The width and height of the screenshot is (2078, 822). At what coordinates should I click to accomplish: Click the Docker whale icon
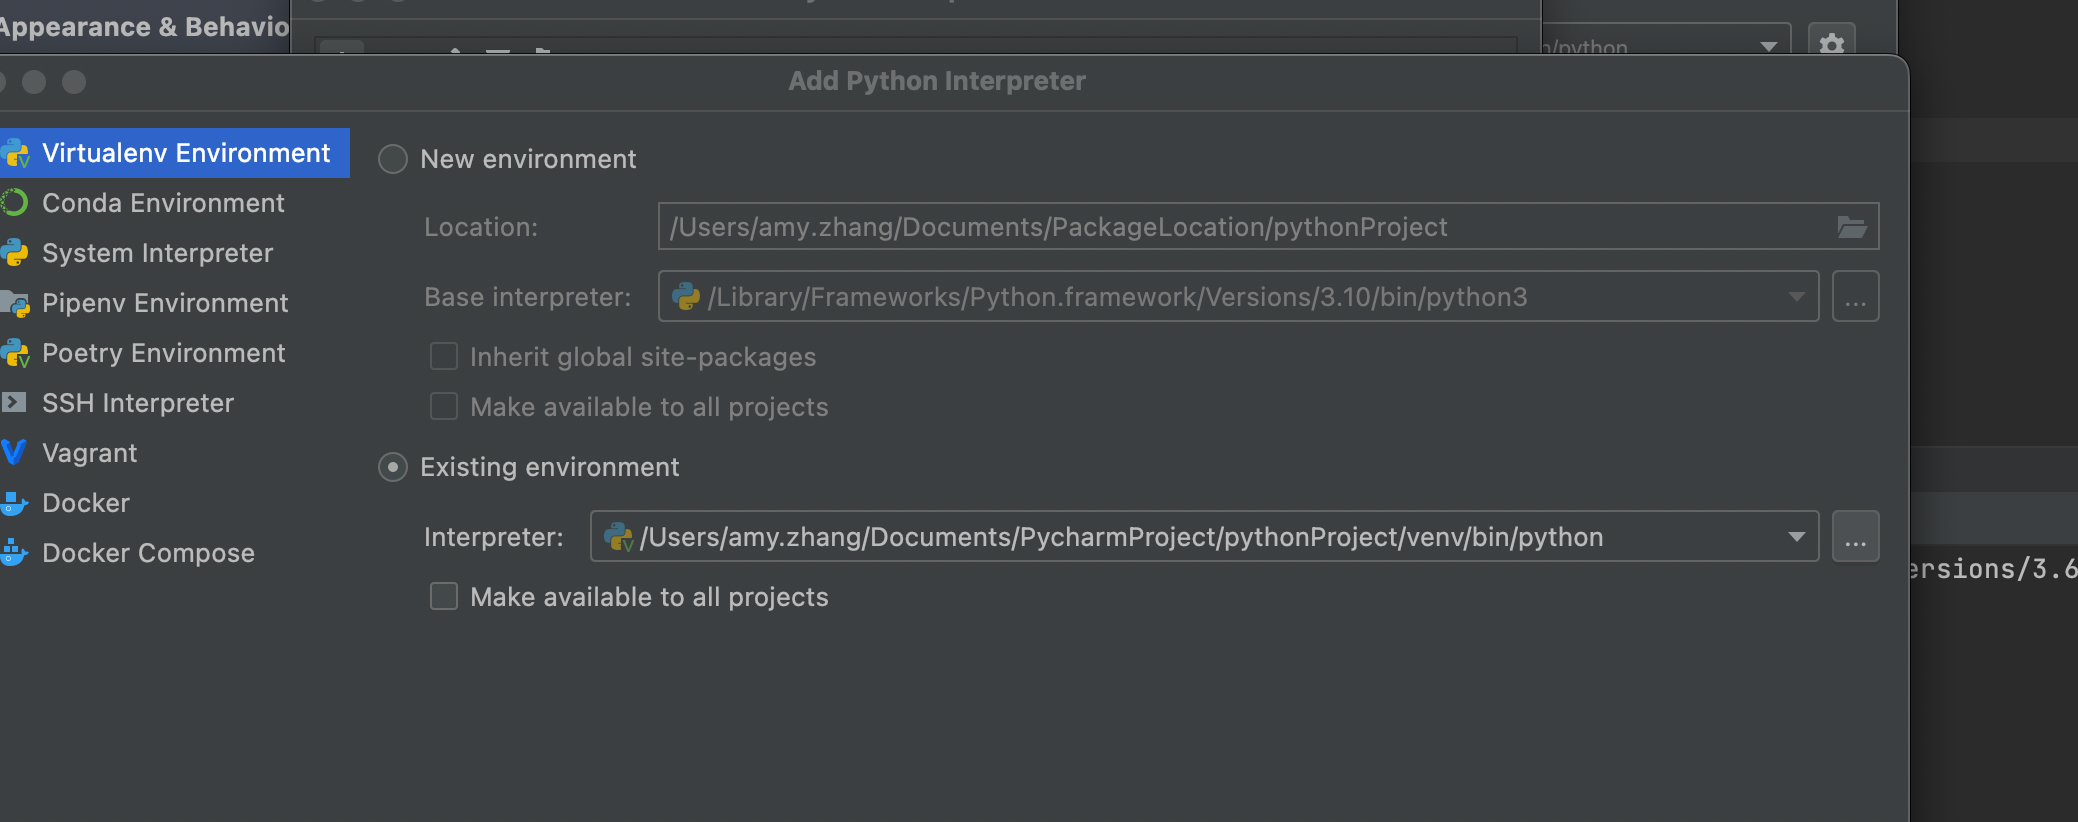13,503
